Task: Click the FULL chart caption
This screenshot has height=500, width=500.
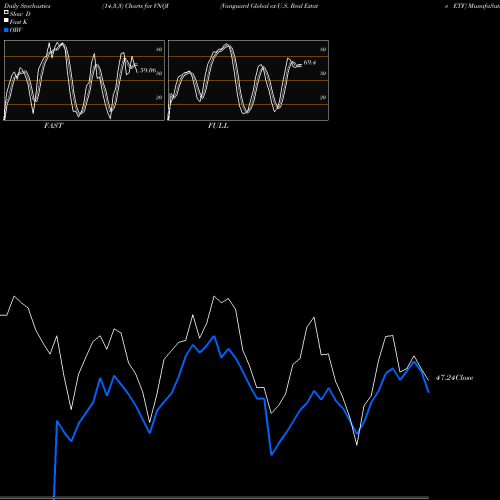Action: 218,126
